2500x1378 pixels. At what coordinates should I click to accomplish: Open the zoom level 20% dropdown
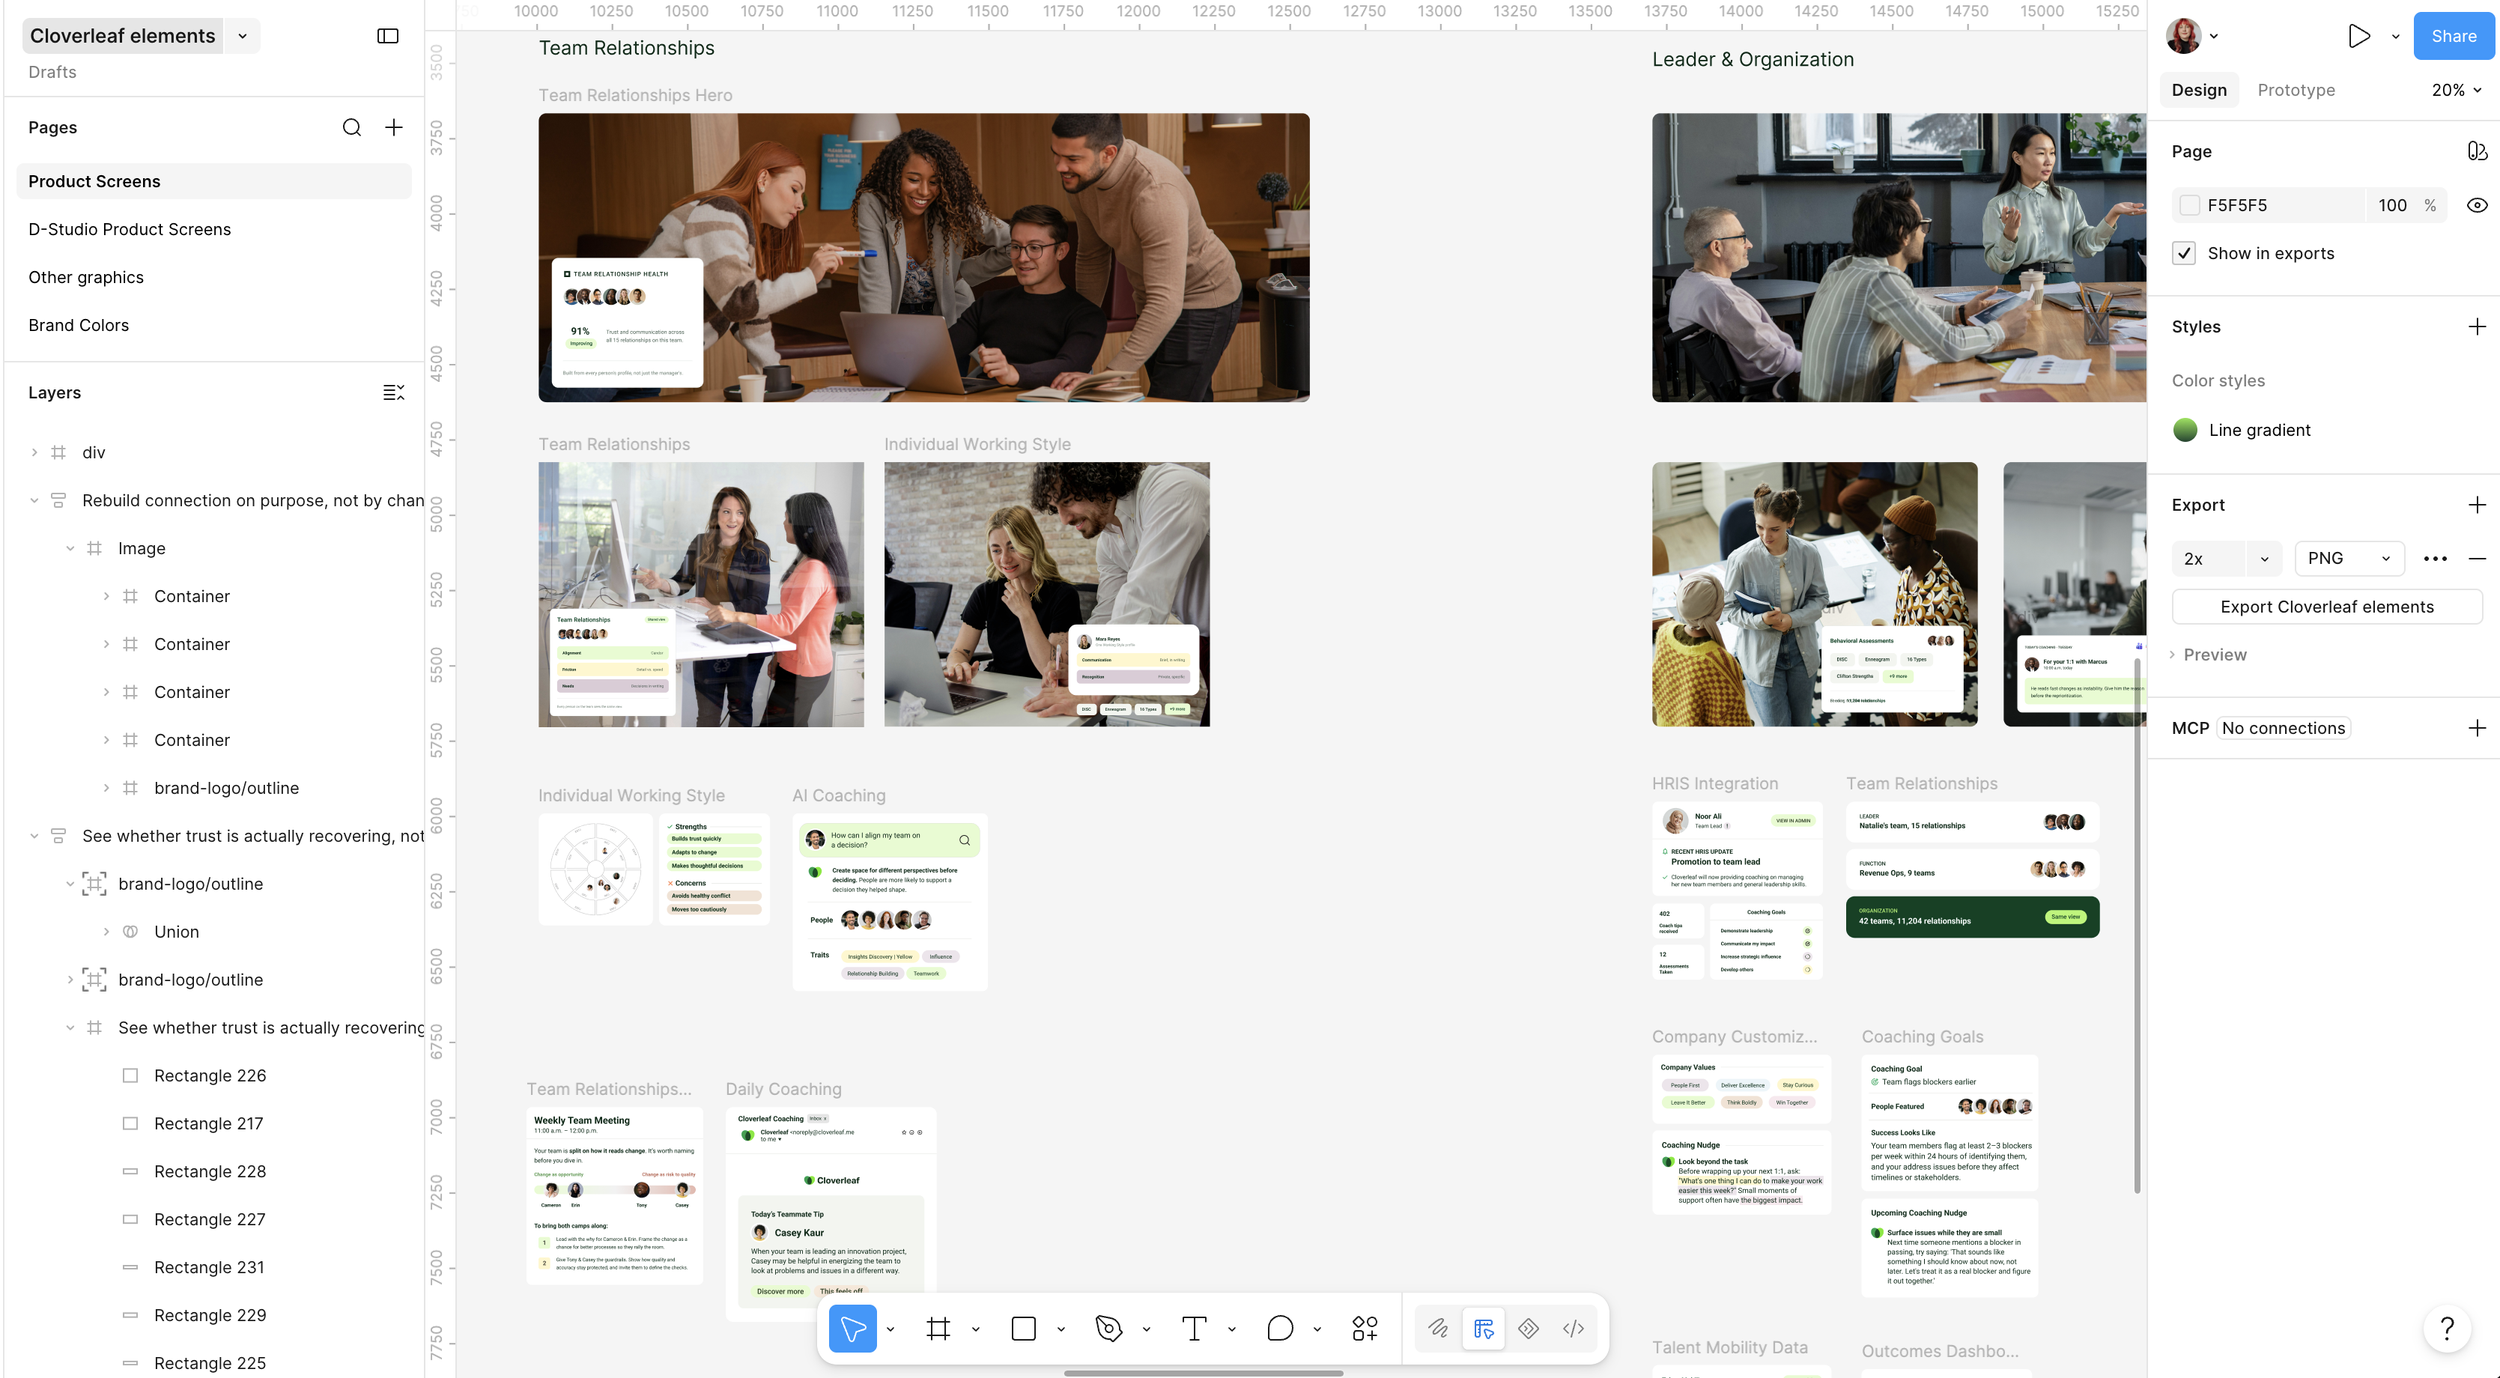click(2456, 90)
